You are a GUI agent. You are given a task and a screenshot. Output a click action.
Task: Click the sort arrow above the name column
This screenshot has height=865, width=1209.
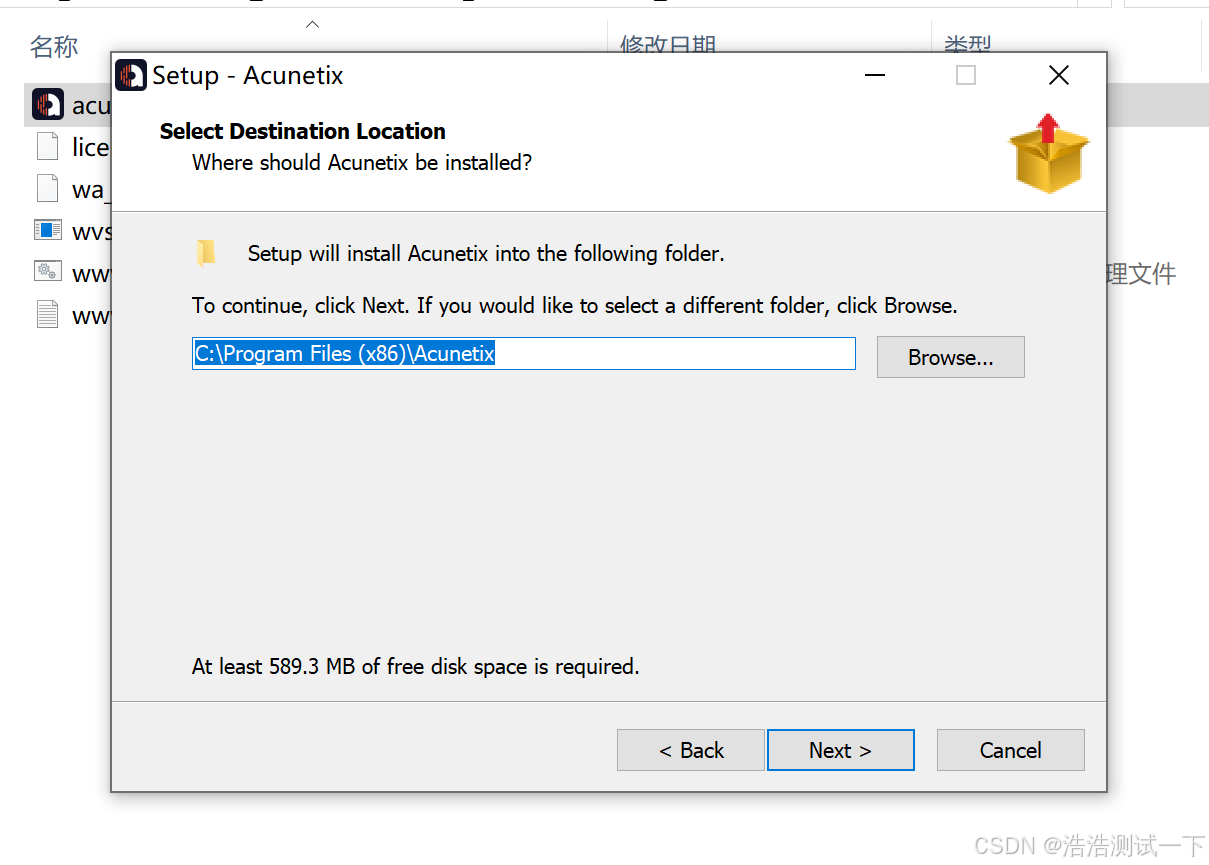point(313,24)
